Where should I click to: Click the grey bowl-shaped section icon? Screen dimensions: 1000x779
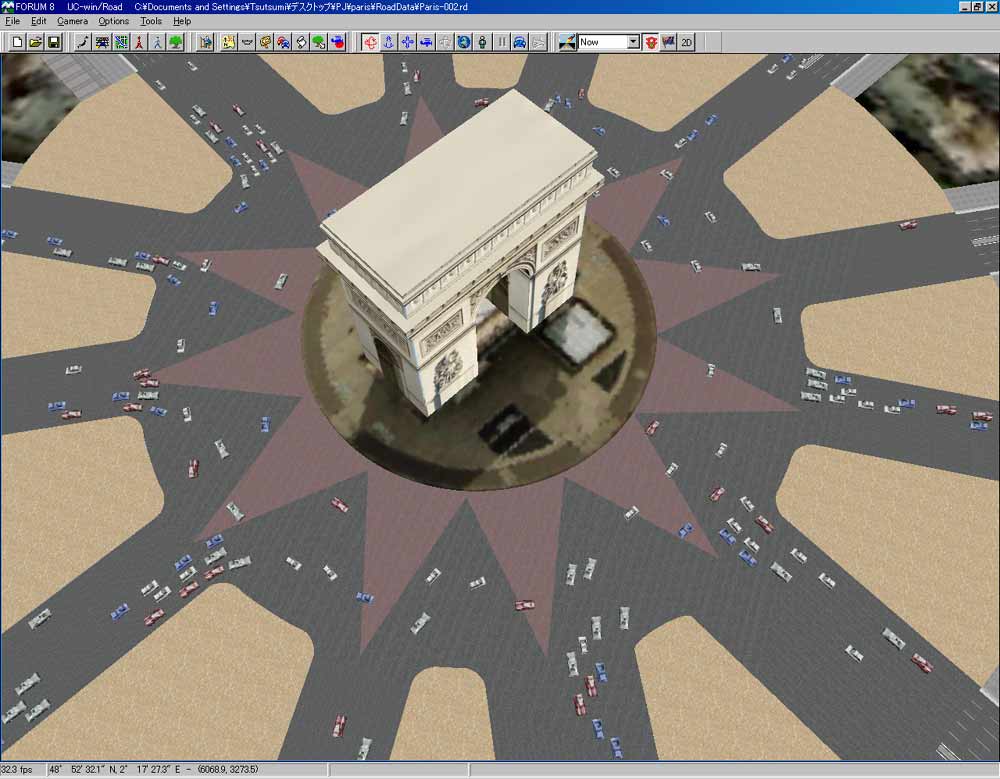tap(247, 42)
